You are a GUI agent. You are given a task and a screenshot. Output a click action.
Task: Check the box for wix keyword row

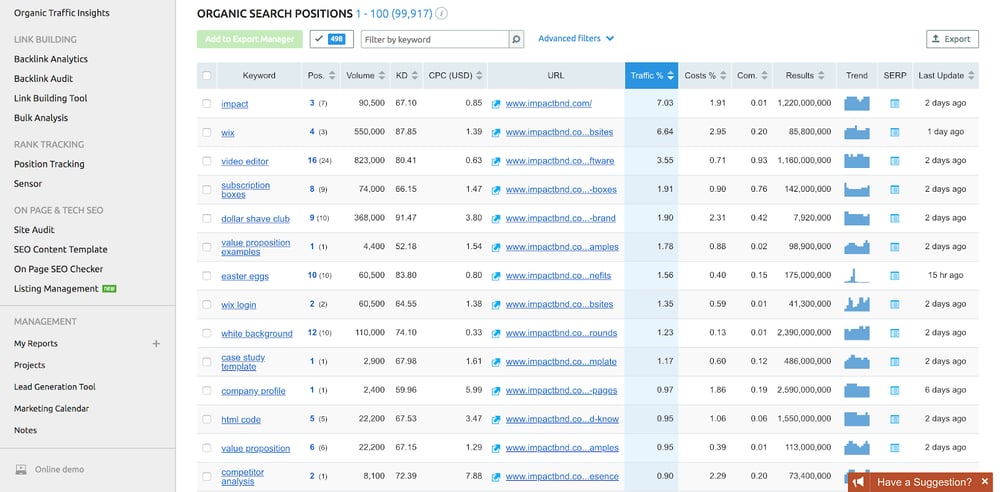pyautogui.click(x=207, y=132)
